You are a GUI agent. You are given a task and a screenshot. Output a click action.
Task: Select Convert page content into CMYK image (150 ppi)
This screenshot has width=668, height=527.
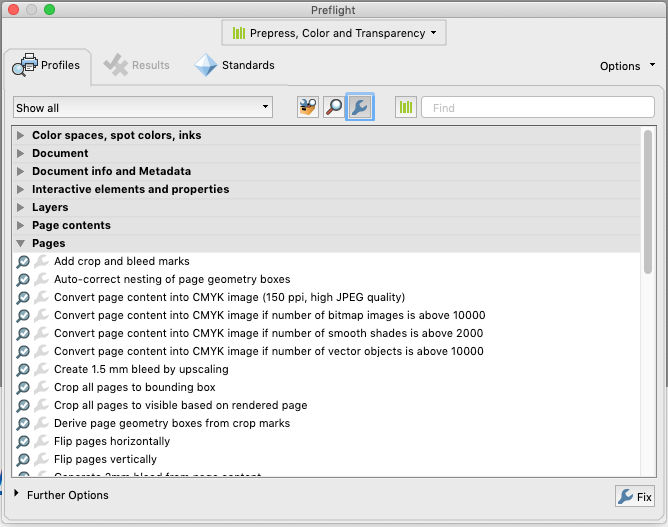[230, 297]
